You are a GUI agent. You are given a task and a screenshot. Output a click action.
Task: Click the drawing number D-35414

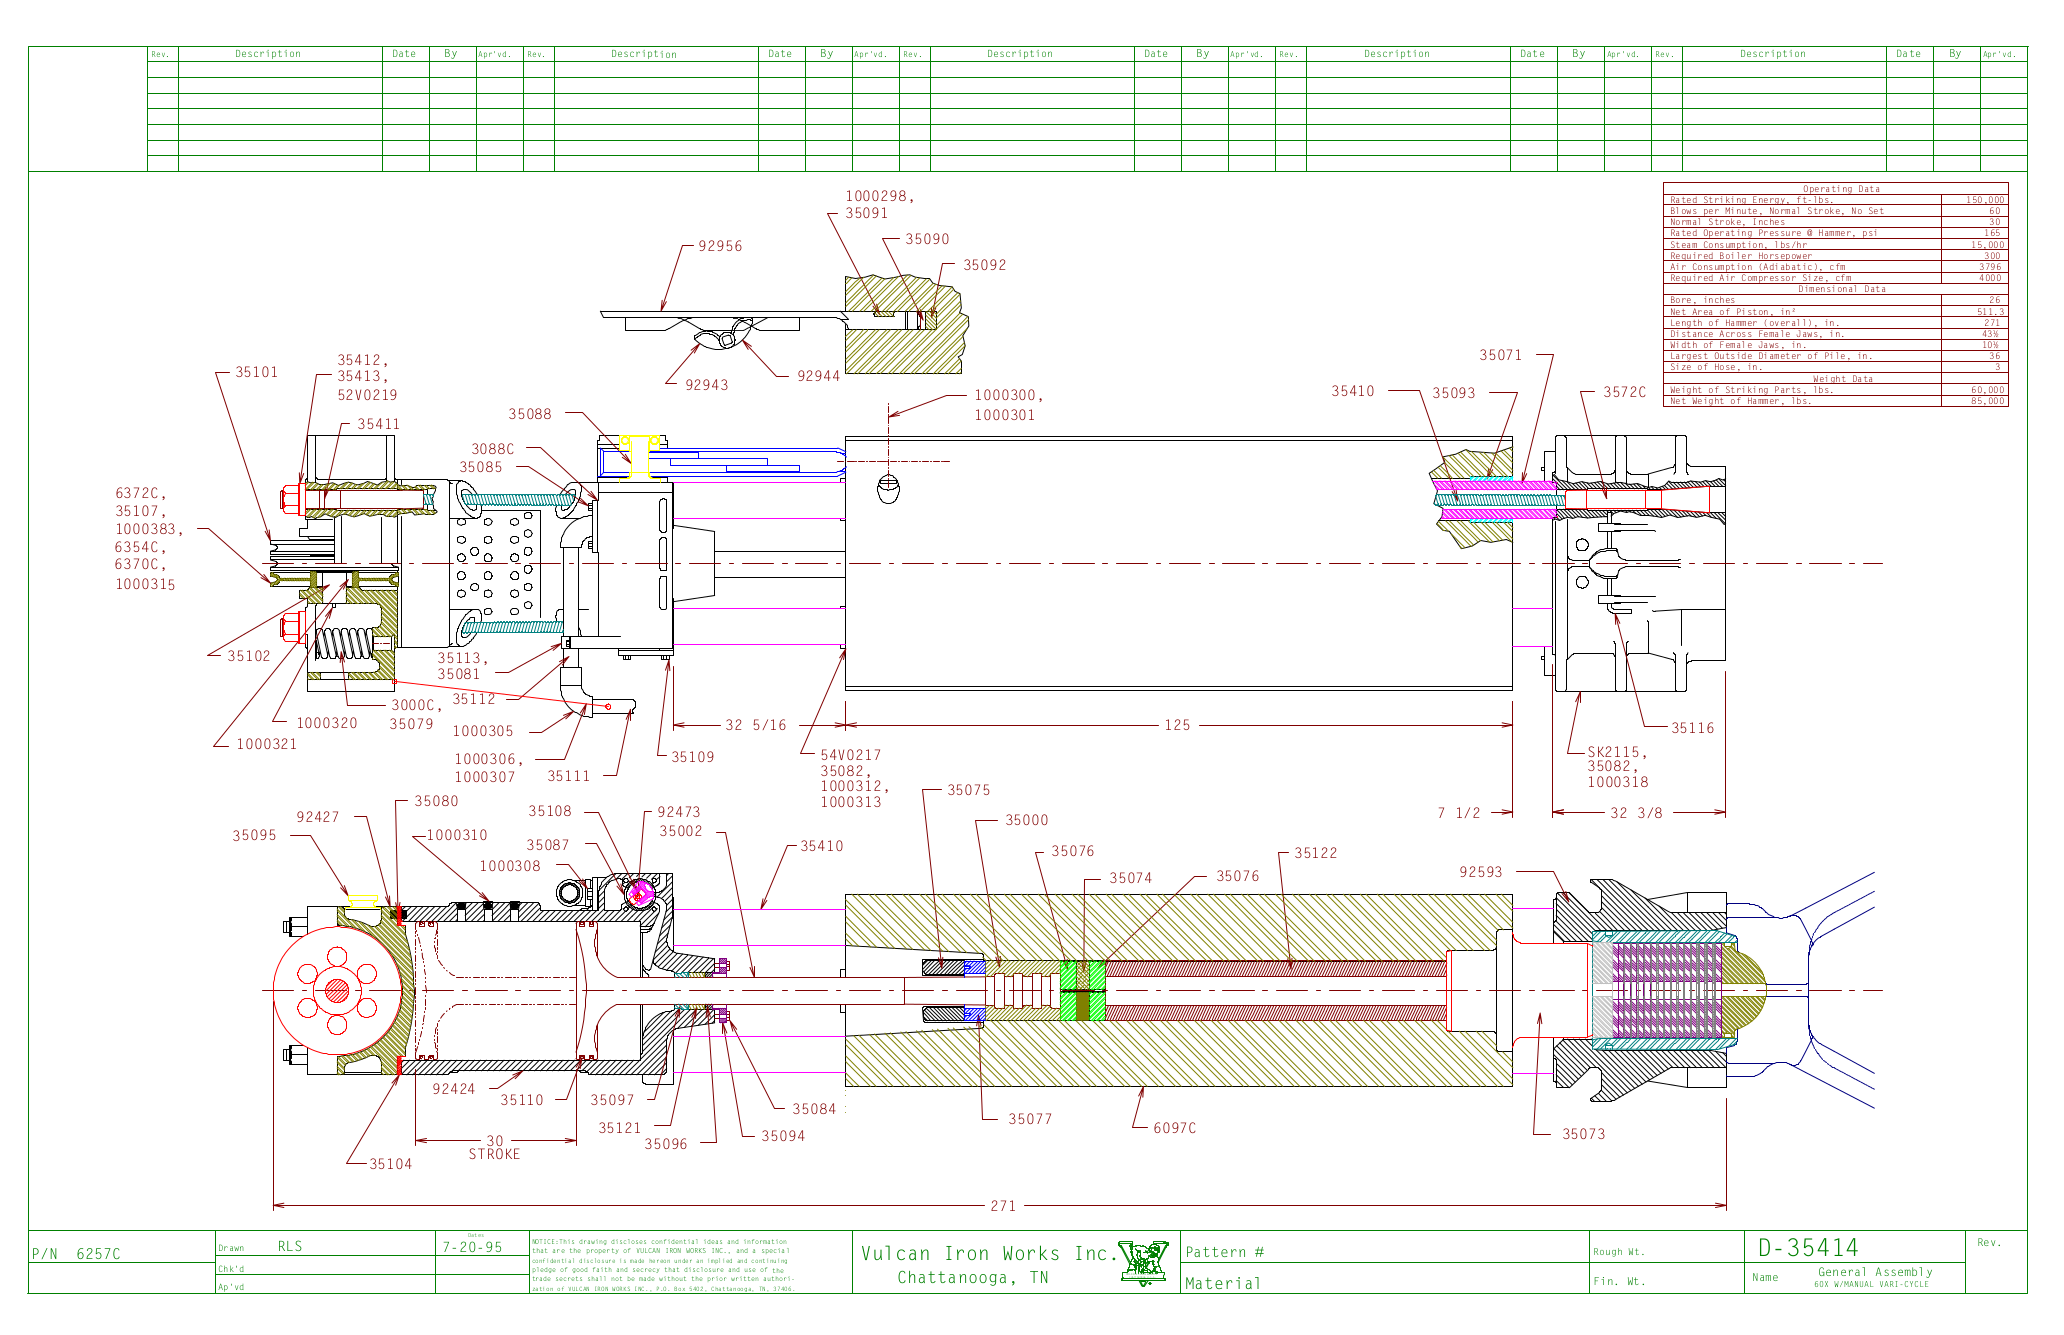click(x=1807, y=1247)
